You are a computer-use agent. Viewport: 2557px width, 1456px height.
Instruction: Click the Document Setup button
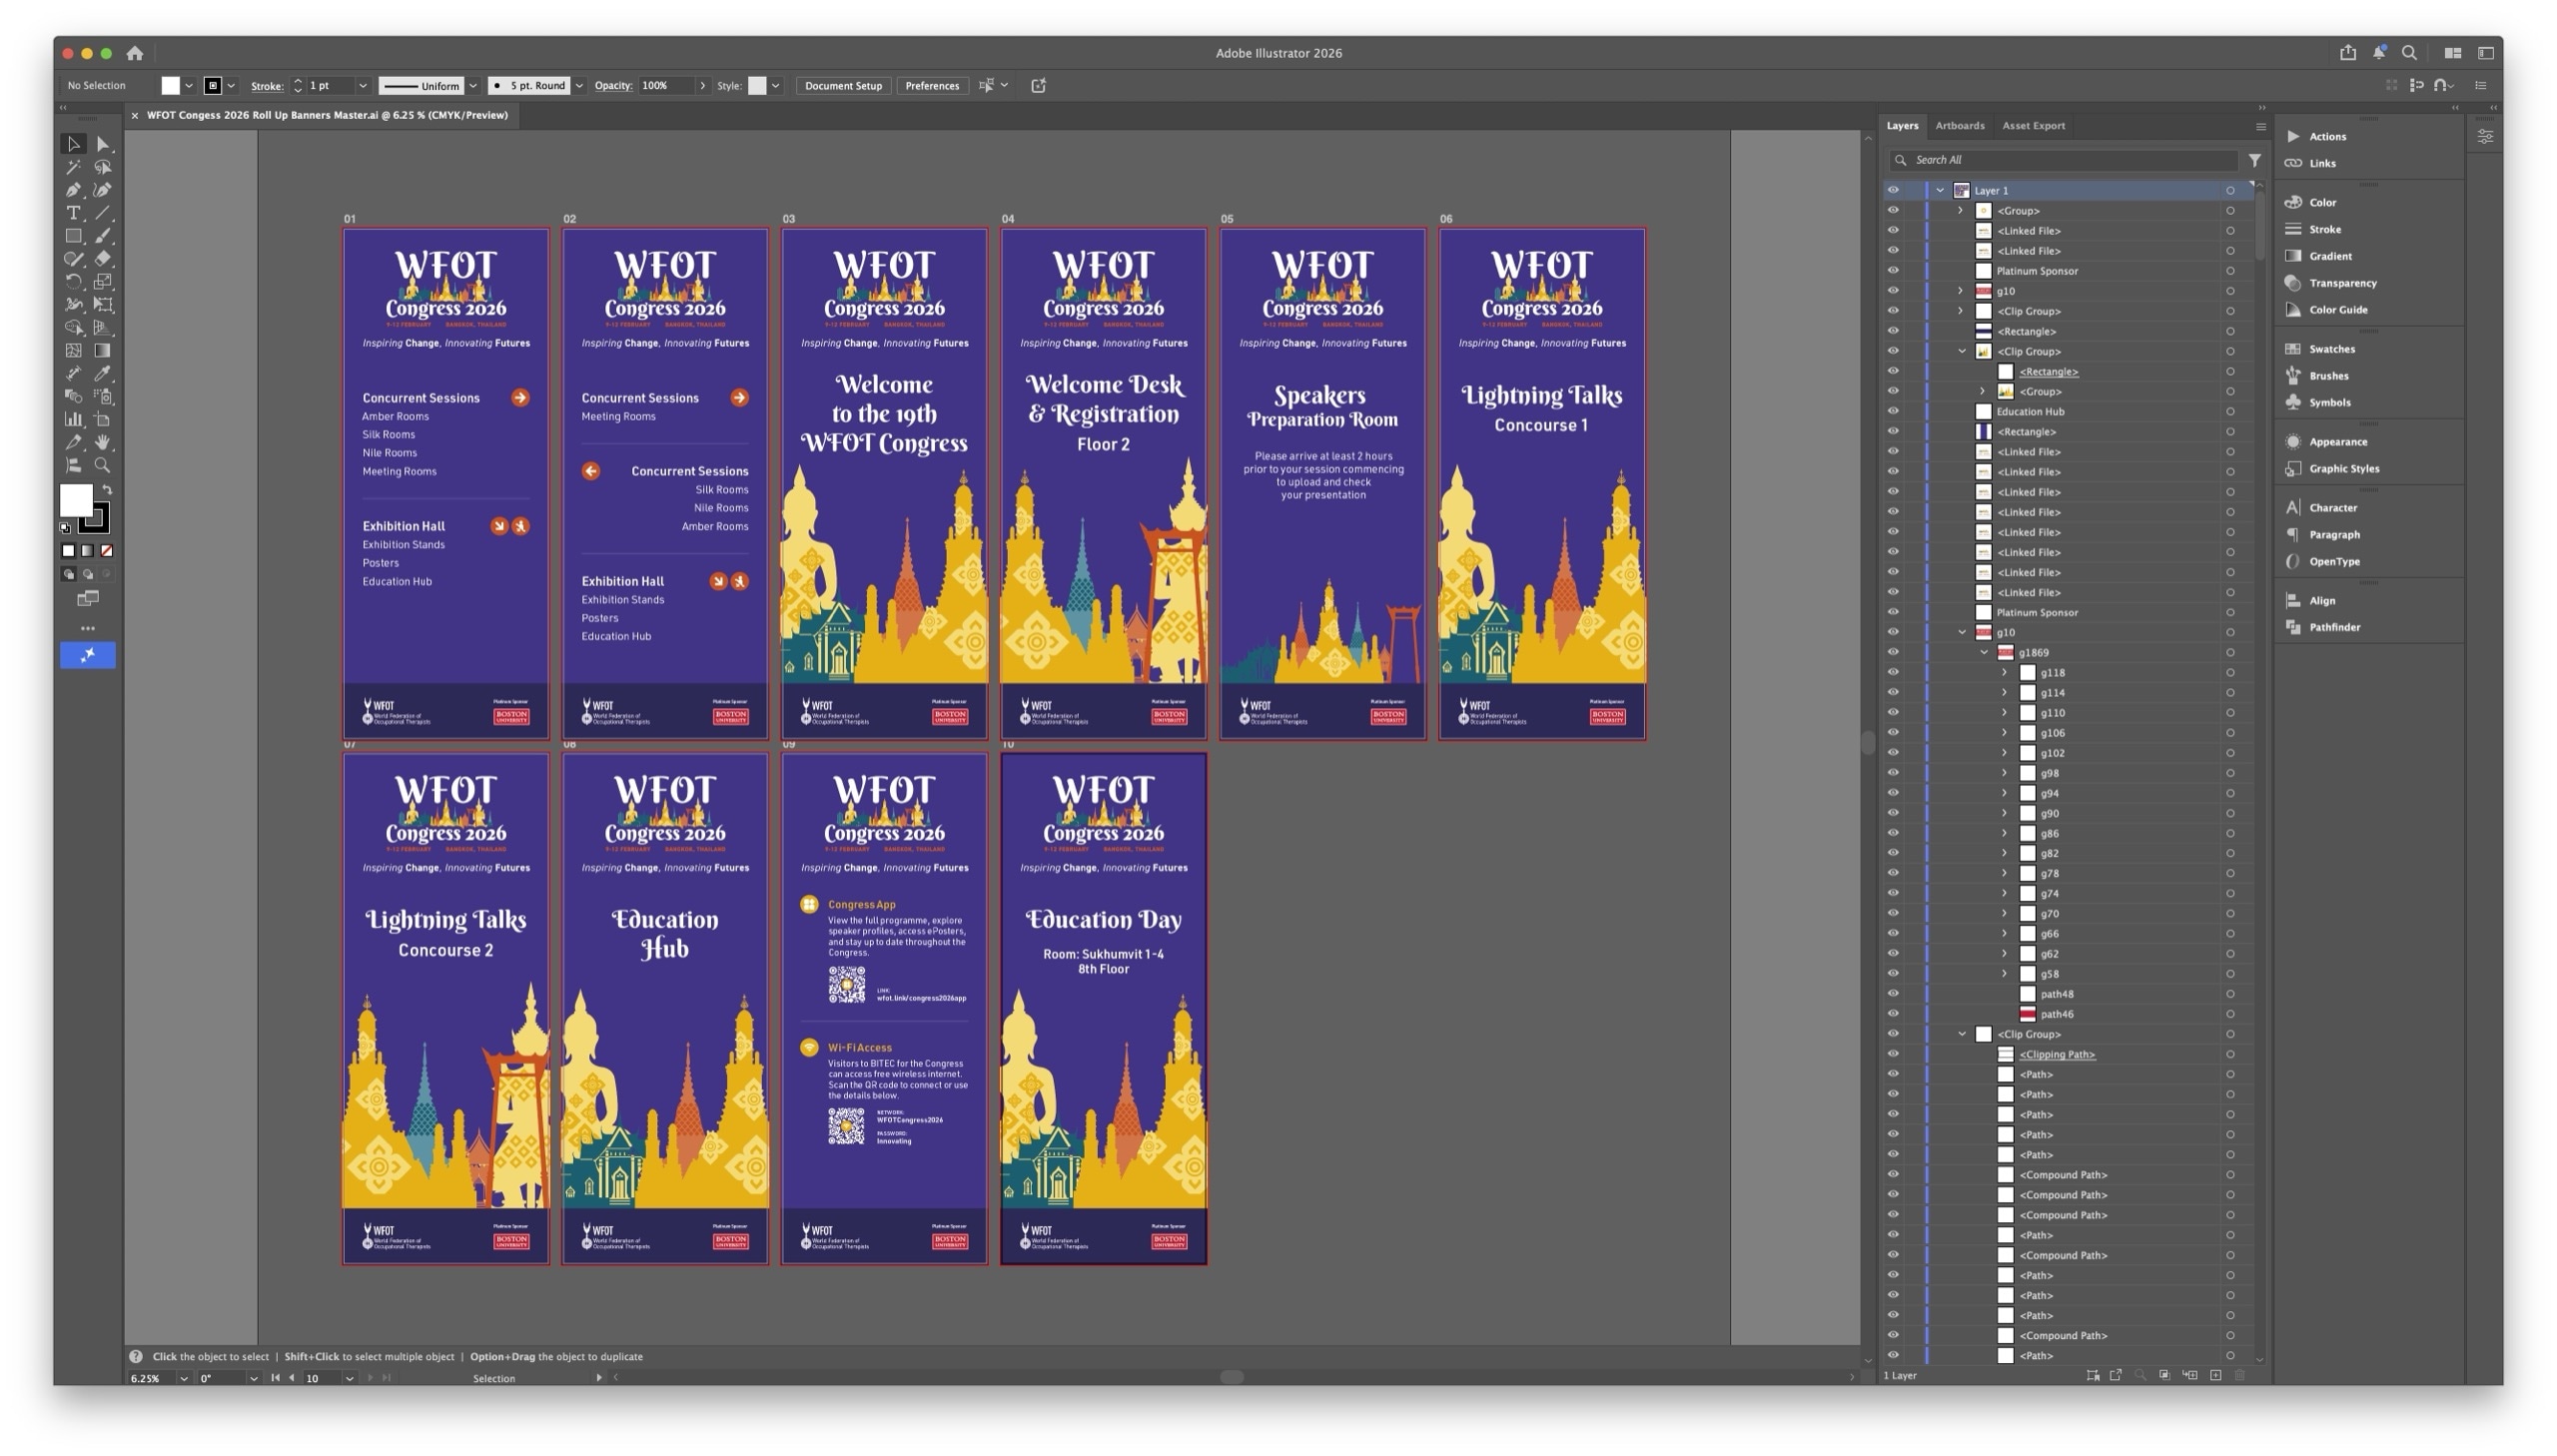(x=842, y=86)
